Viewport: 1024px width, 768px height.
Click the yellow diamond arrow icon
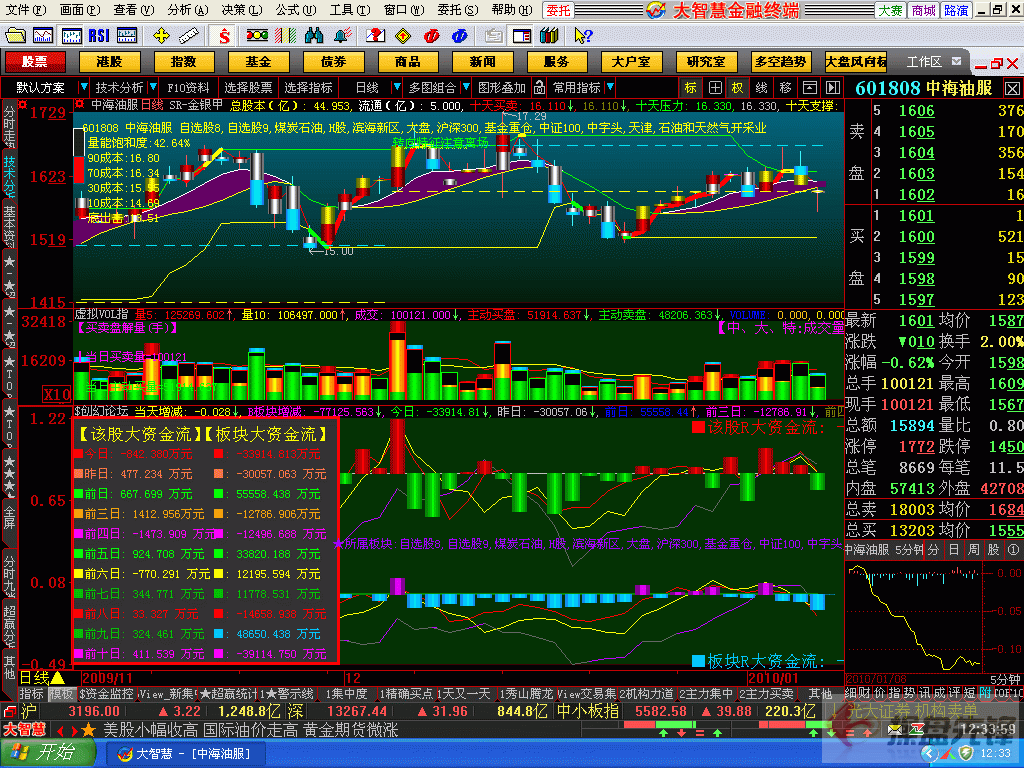click(x=403, y=35)
